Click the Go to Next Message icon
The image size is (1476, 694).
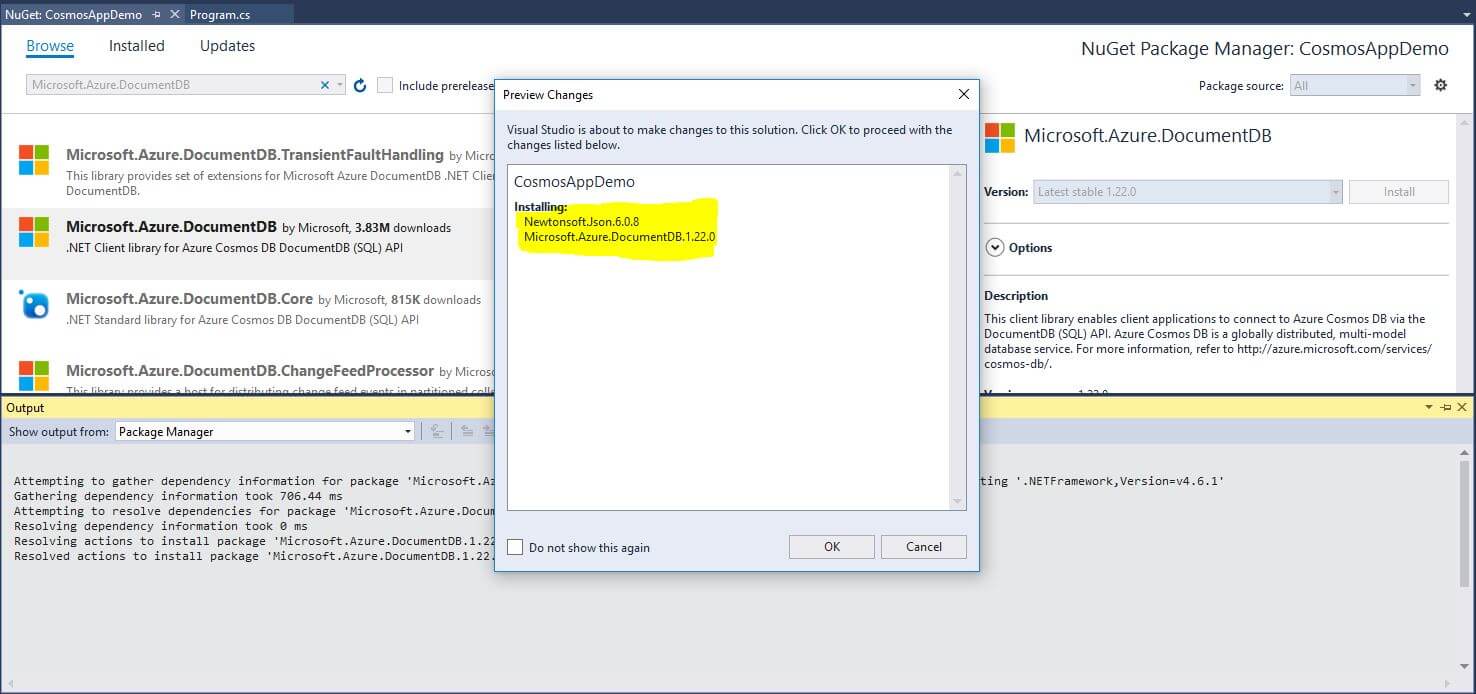(x=488, y=432)
